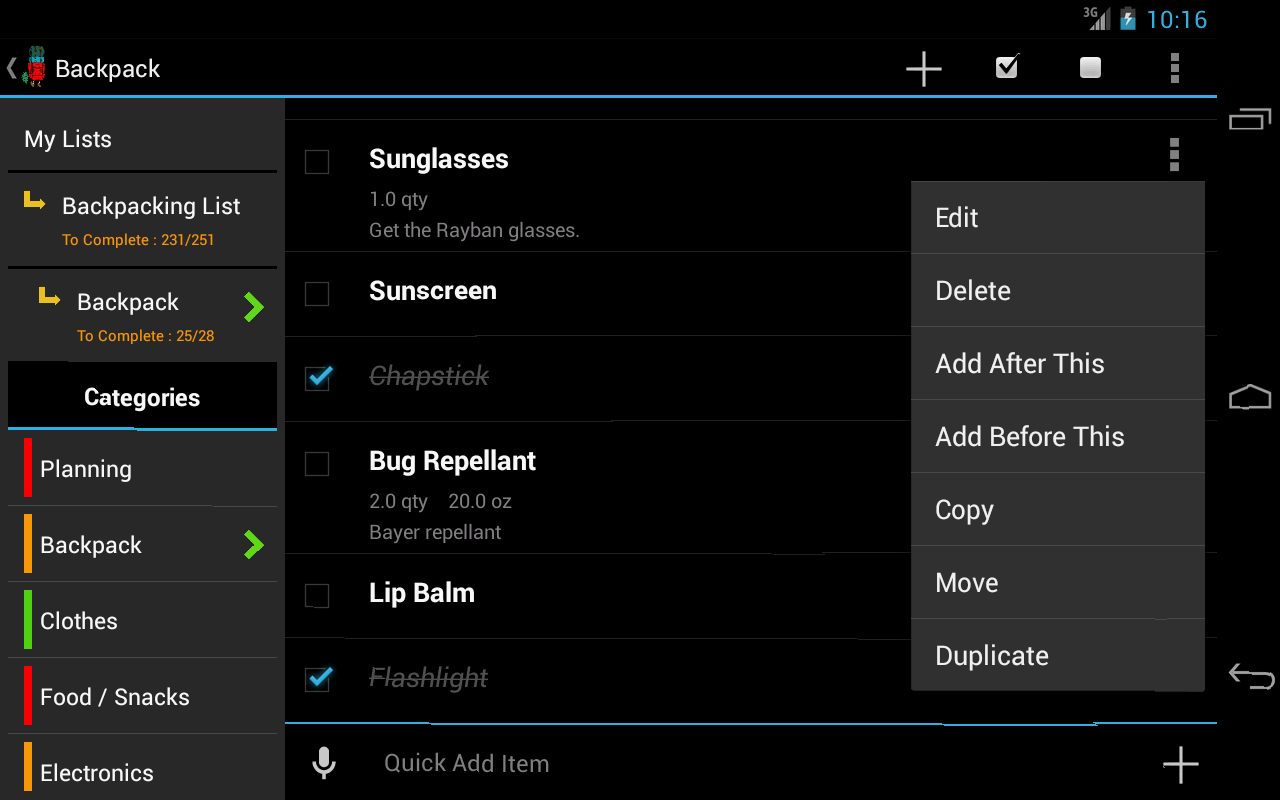Click the red color bar beside Planning

pyautogui.click(x=28, y=468)
